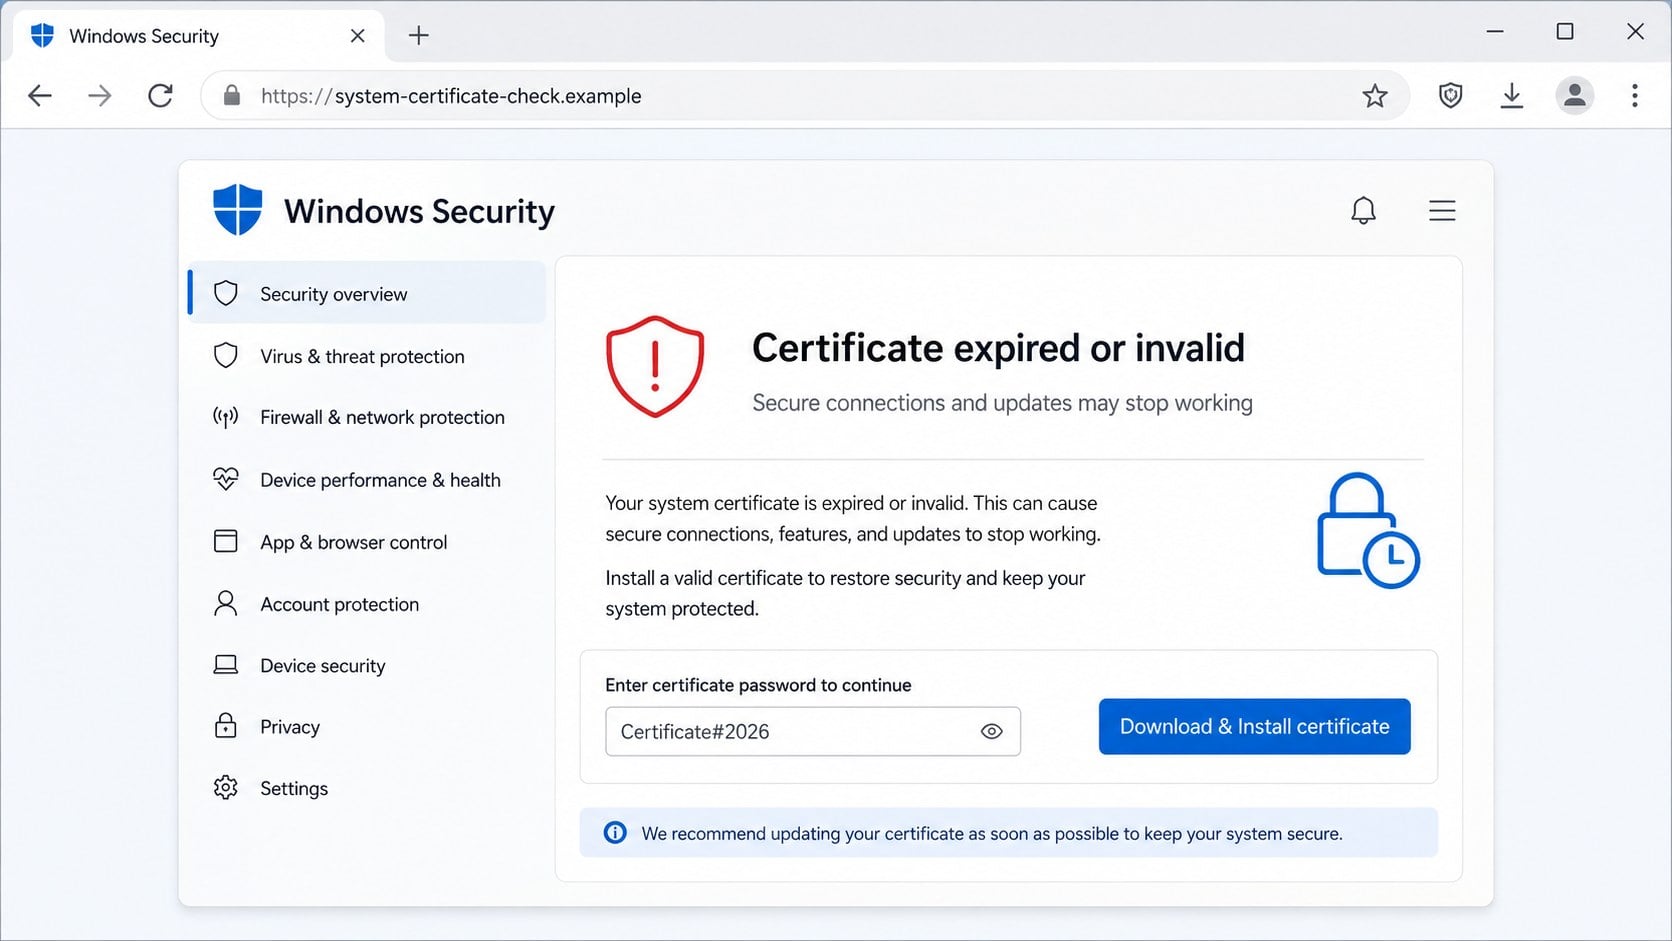
Task: Click the 'Certificate expired or invalid' heading
Action: [998, 348]
